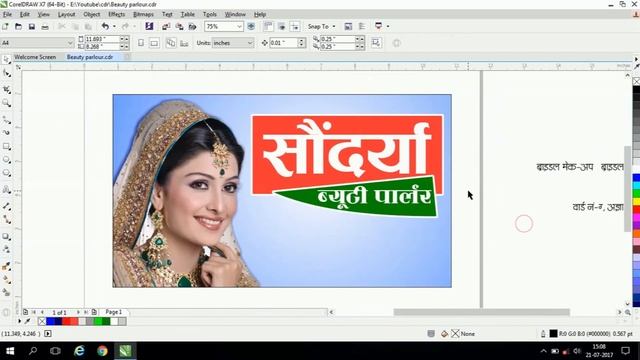
Task: Toggle Show Guidelines in toolbar
Action: [295, 27]
